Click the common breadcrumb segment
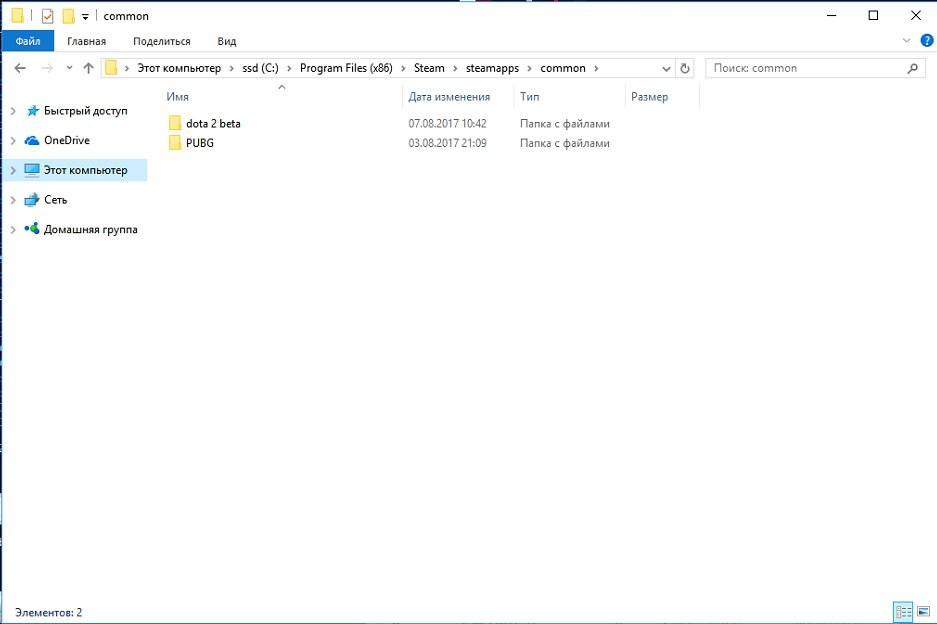Image resolution: width=937 pixels, height=624 pixels. (563, 68)
